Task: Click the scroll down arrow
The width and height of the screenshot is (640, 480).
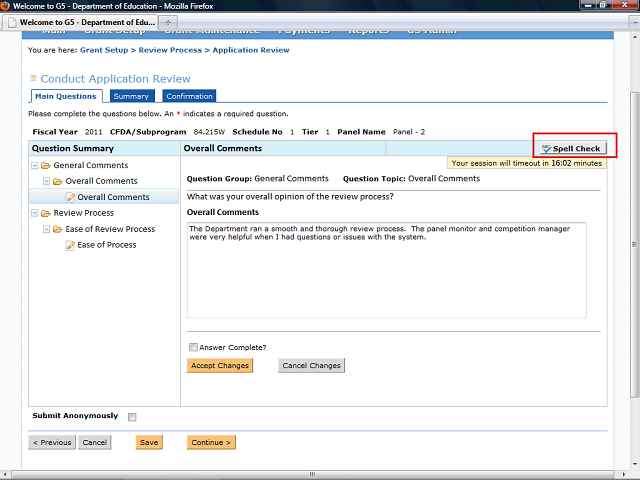Action: click(634, 464)
